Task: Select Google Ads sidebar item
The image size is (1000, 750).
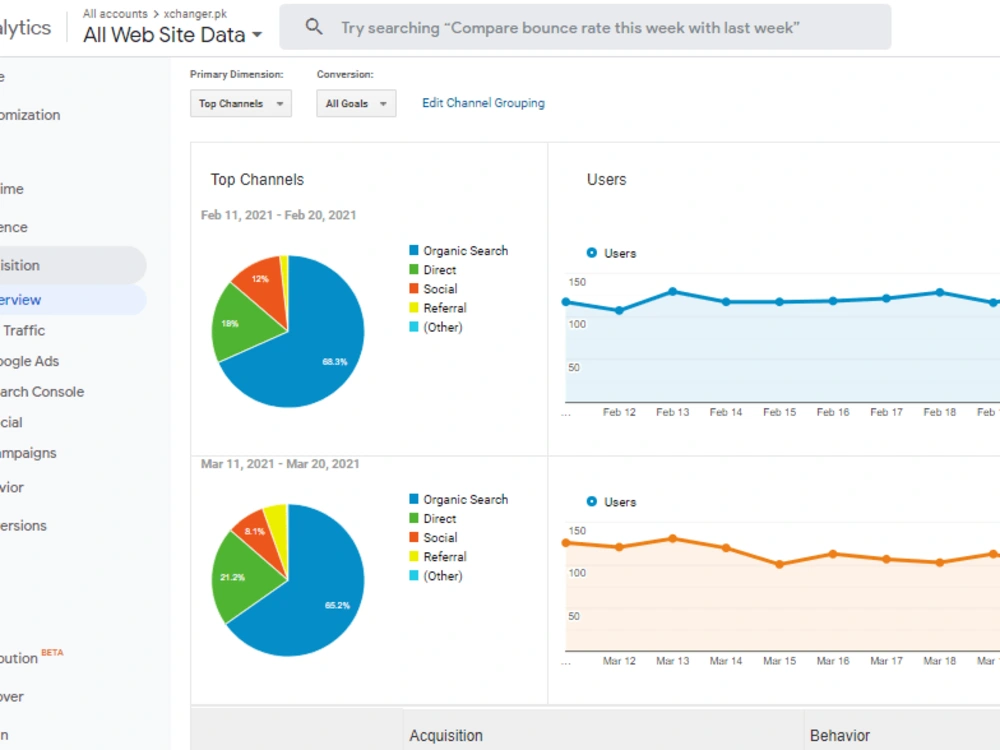Action: click(29, 361)
